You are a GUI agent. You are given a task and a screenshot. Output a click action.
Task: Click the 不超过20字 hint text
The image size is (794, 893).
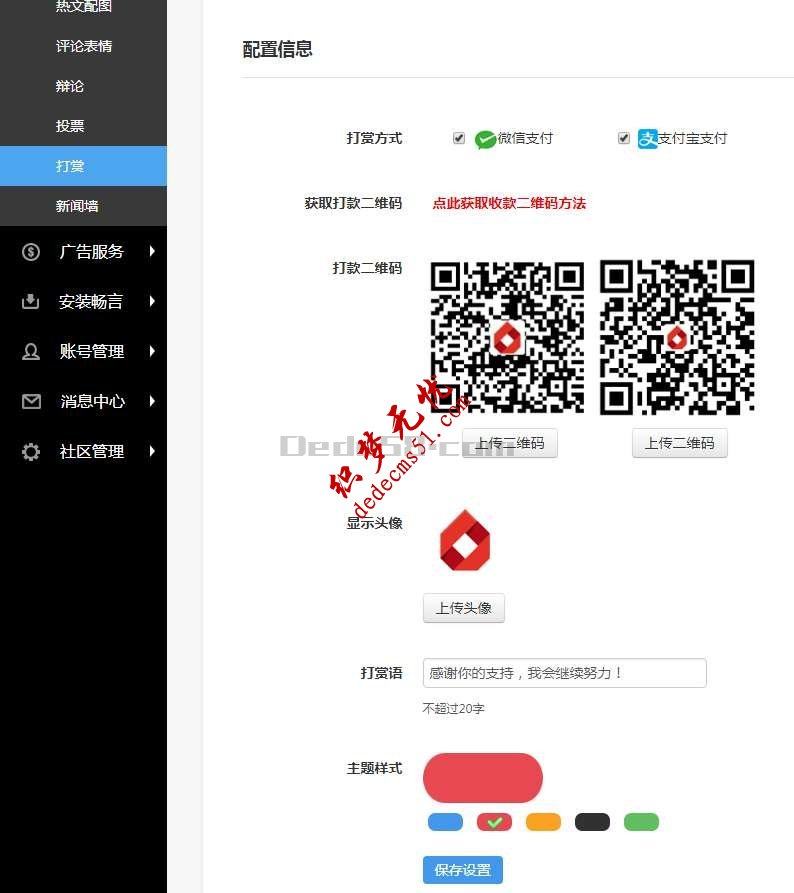pos(453,708)
